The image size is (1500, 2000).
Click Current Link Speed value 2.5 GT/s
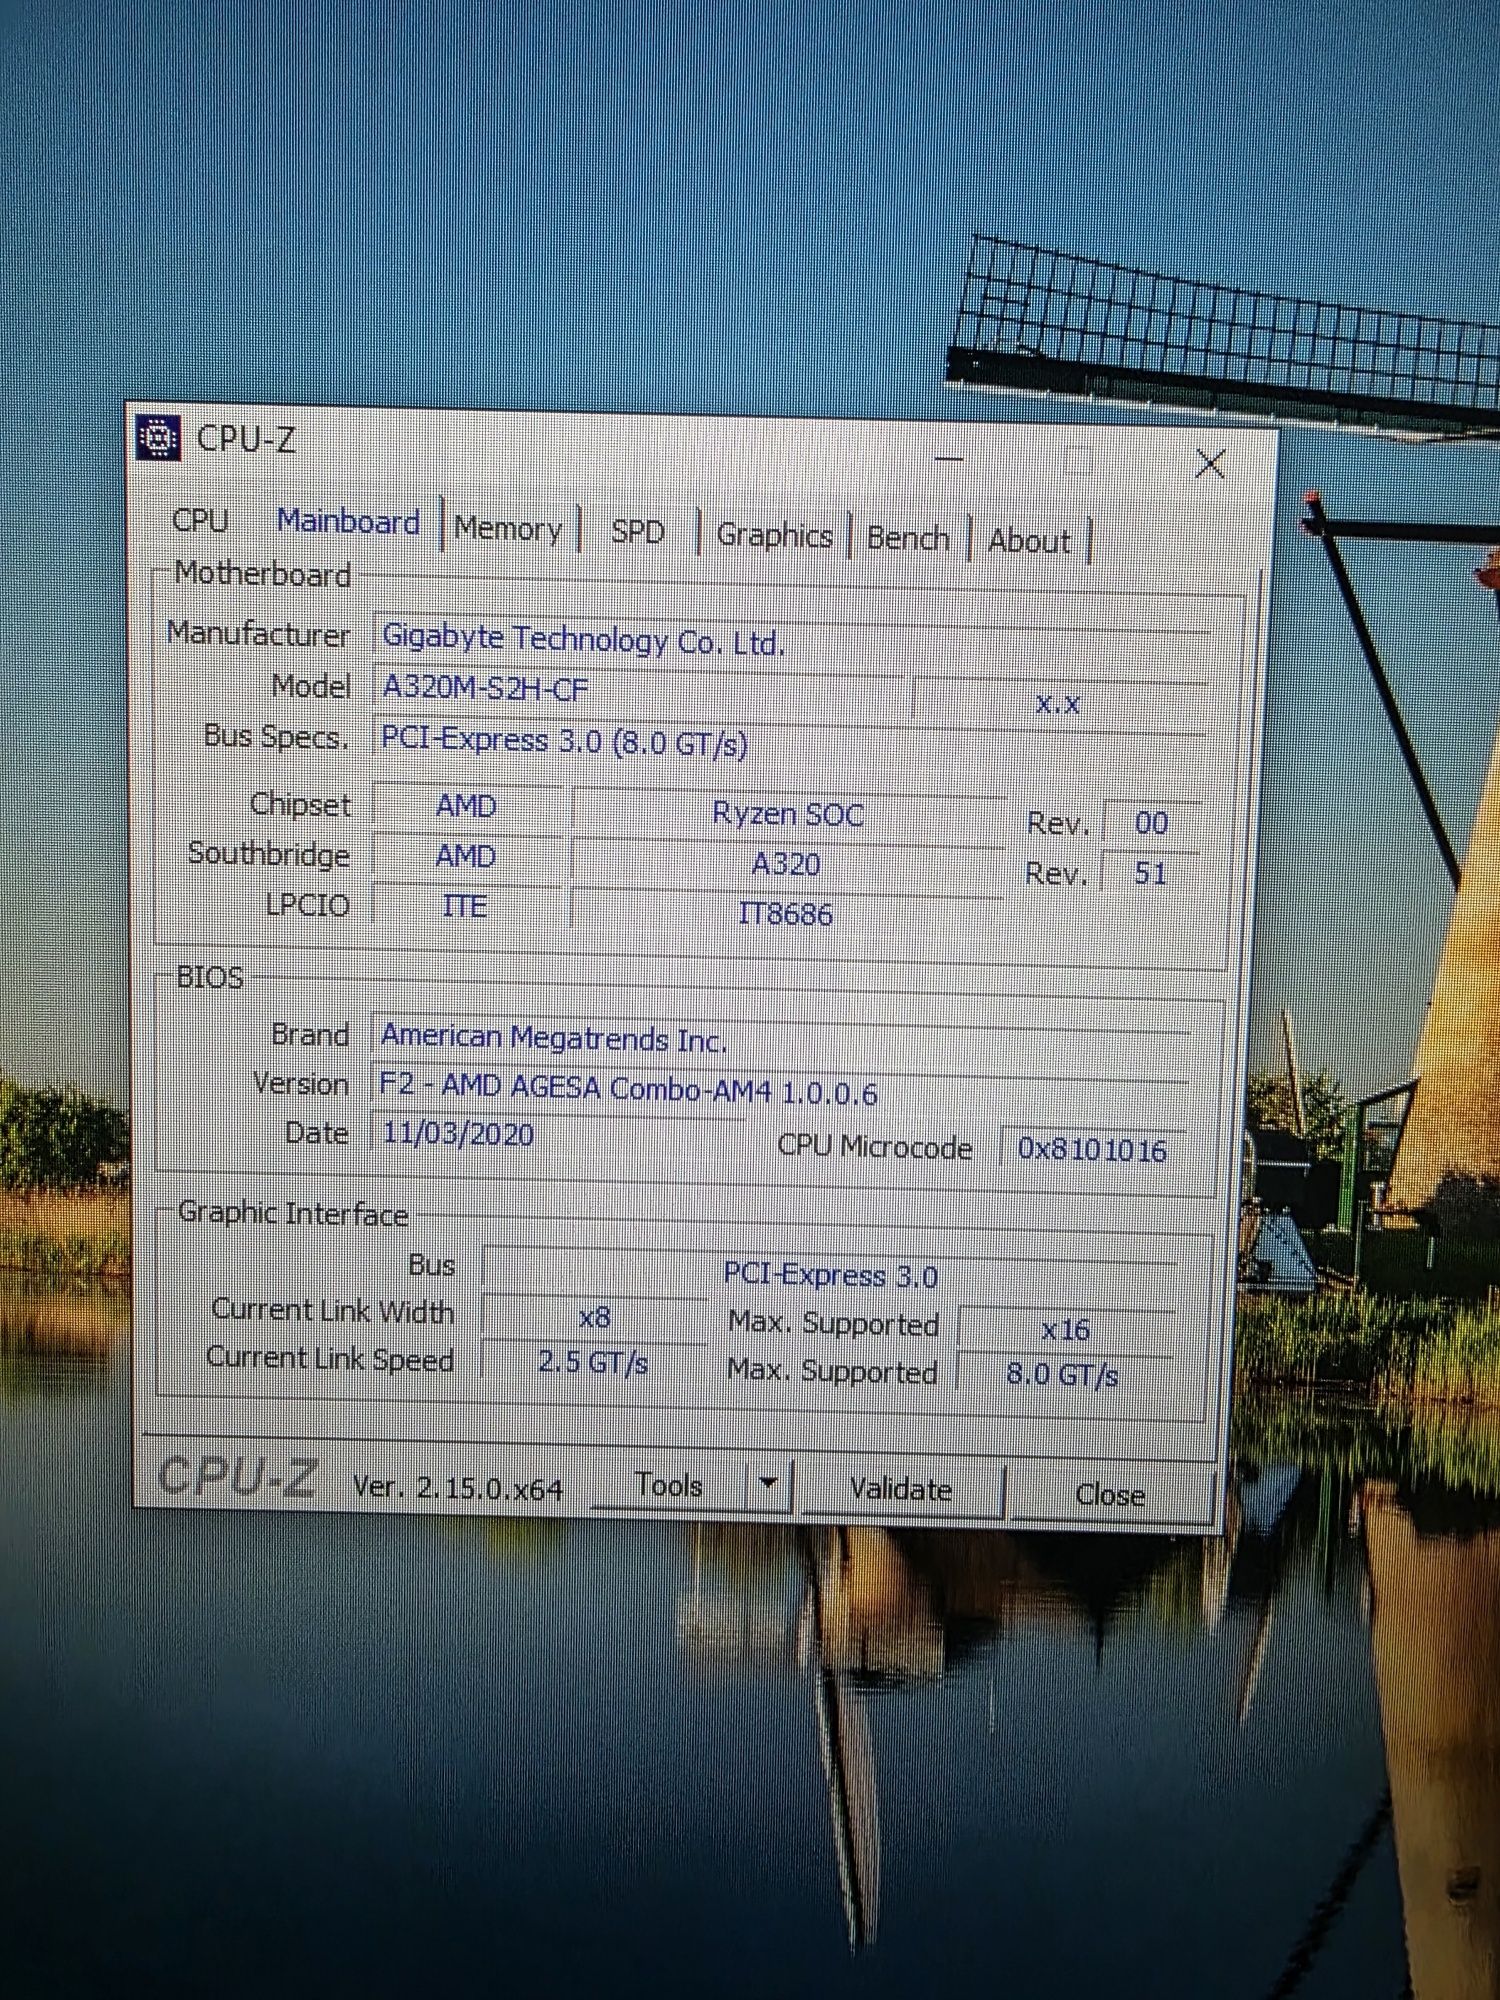(x=593, y=1361)
